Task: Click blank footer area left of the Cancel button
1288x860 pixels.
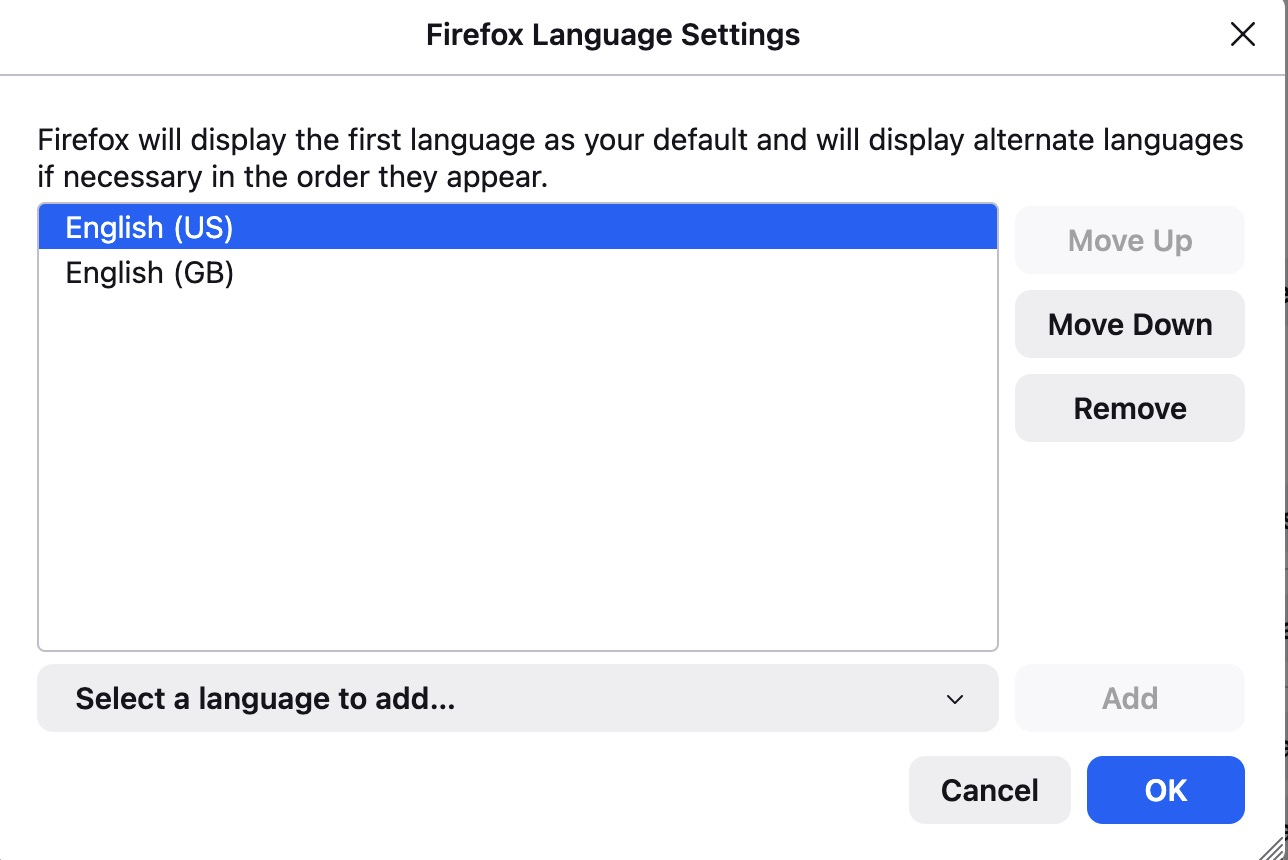Action: [450, 790]
